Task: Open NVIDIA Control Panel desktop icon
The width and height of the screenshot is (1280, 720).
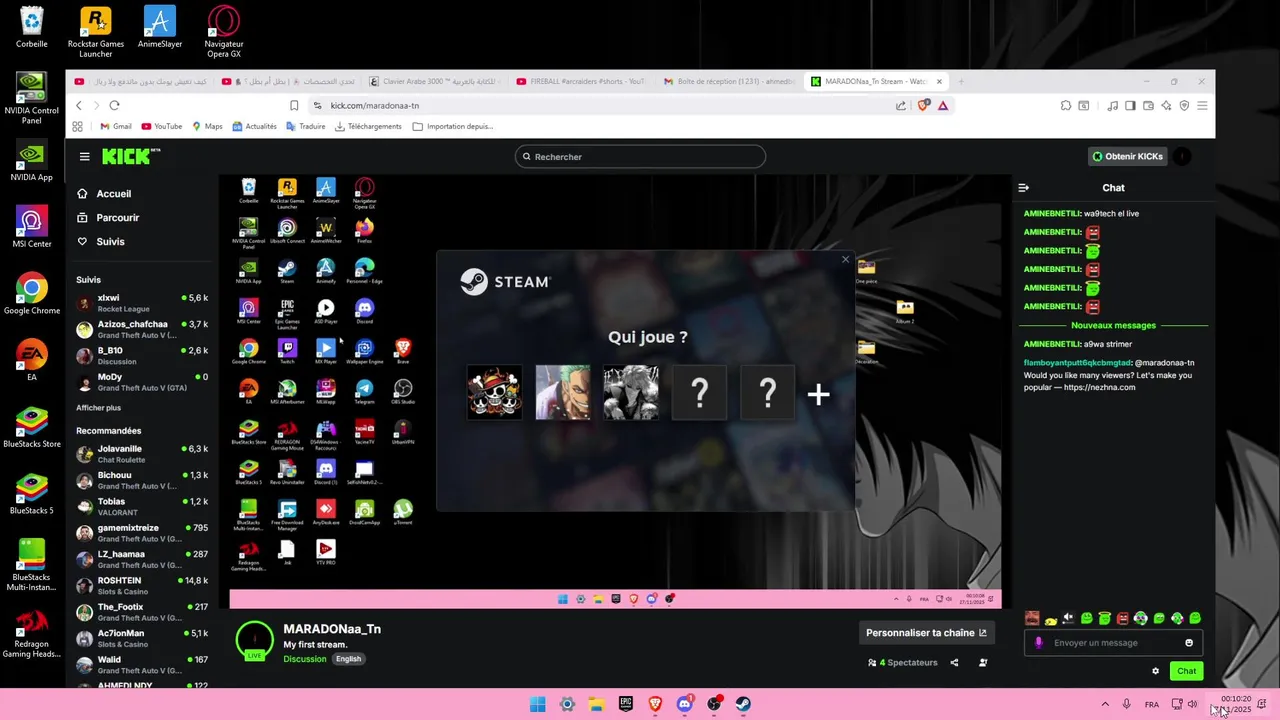Action: [31, 98]
